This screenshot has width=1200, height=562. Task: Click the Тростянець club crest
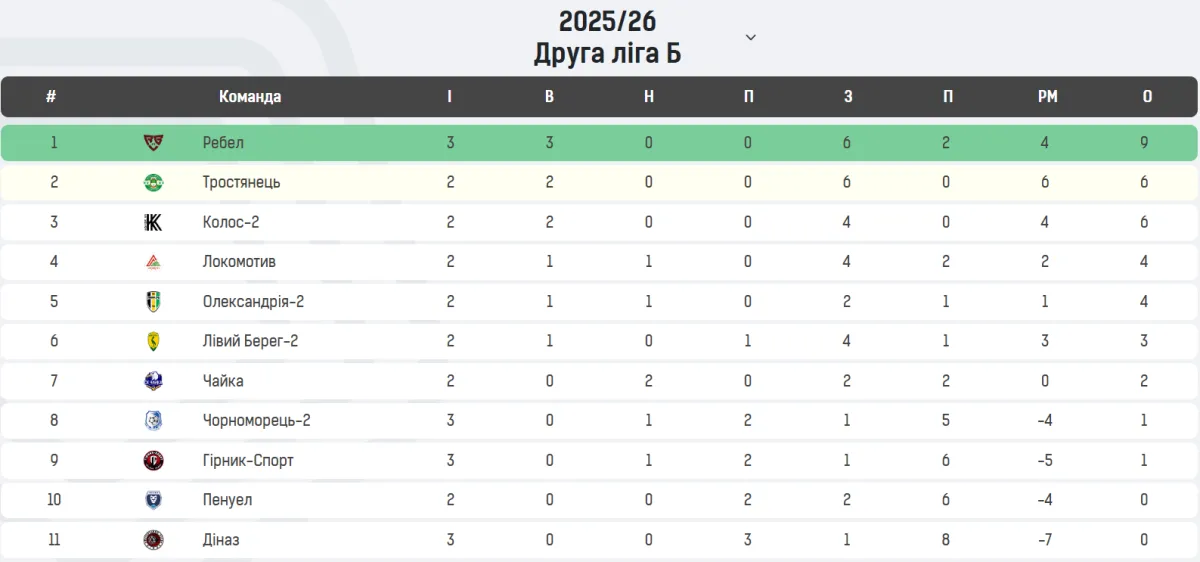[x=153, y=182]
